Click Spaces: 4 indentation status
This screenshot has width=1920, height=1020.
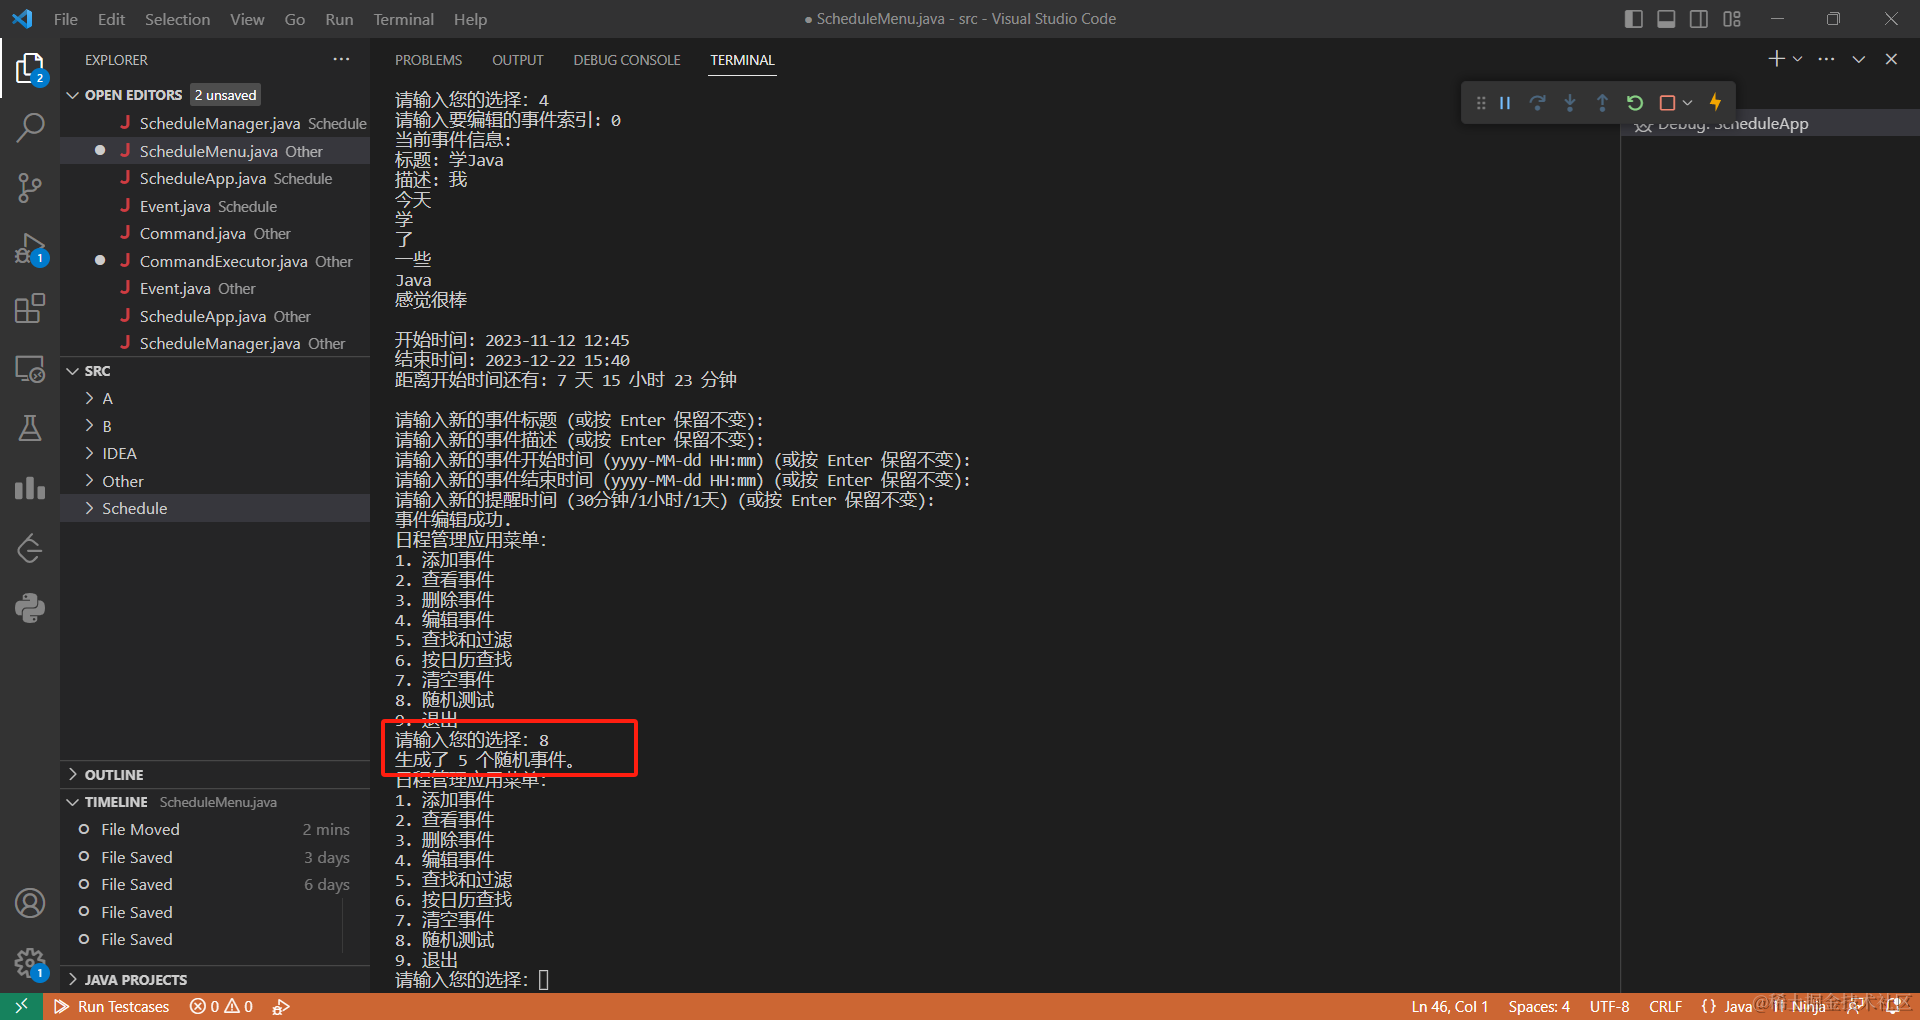tap(1539, 1006)
